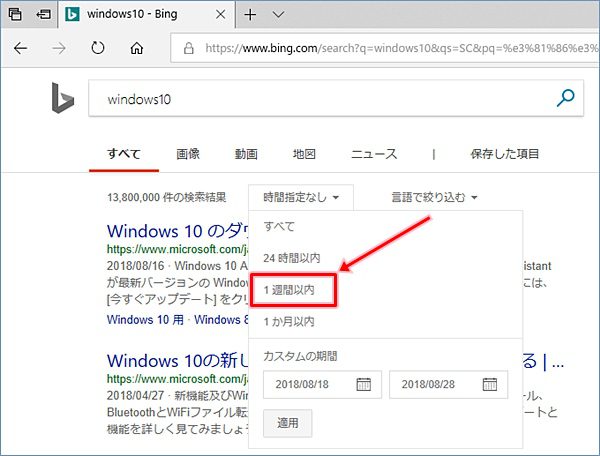Collapse the 時間指定なし dropdown
The image size is (600, 456).
pos(301,197)
